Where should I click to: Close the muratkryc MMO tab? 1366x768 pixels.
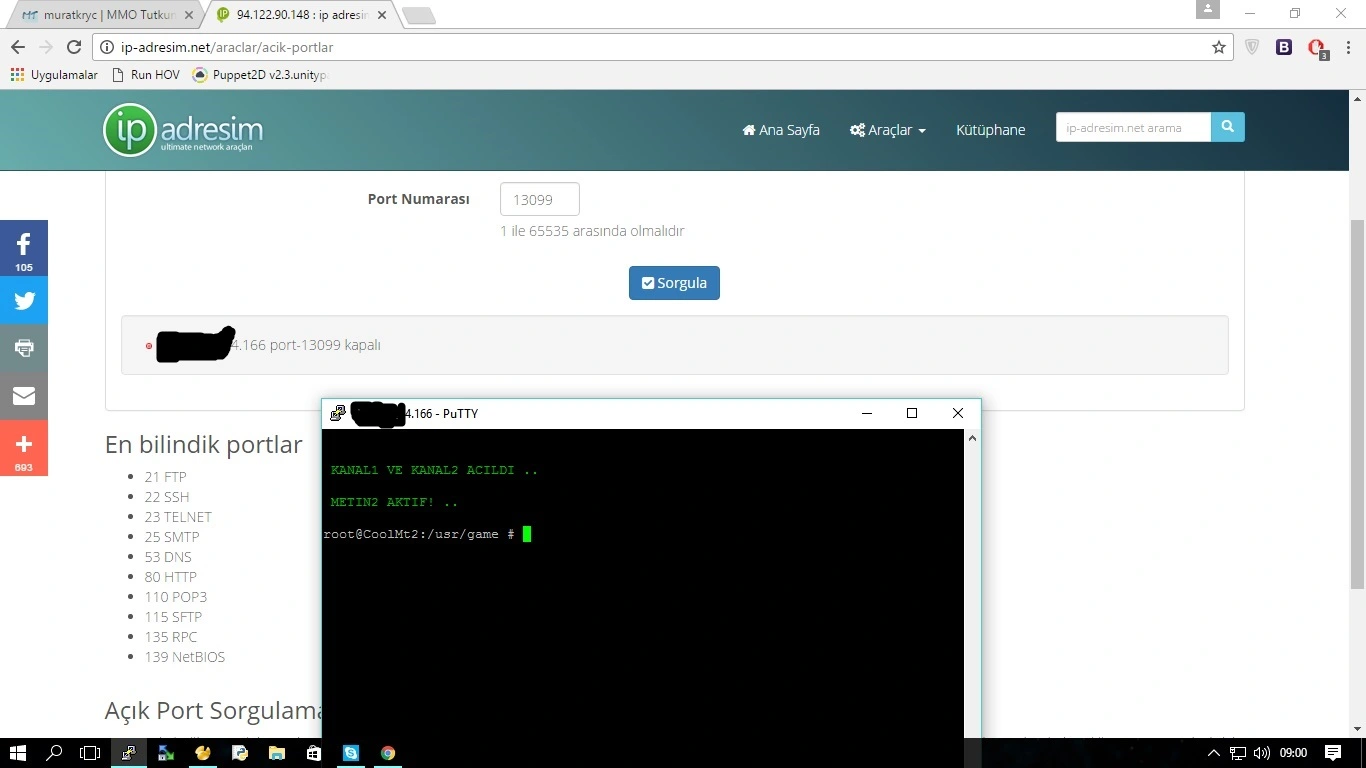coord(189,15)
